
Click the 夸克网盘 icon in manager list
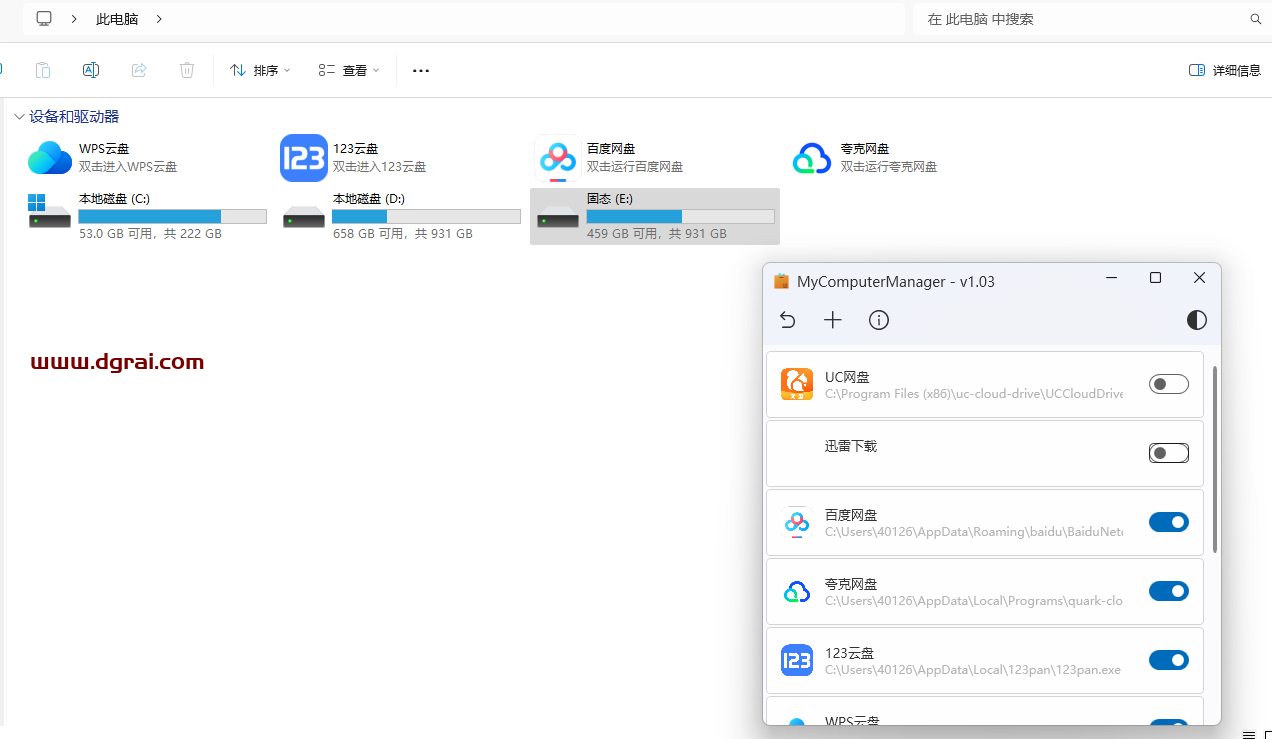797,591
